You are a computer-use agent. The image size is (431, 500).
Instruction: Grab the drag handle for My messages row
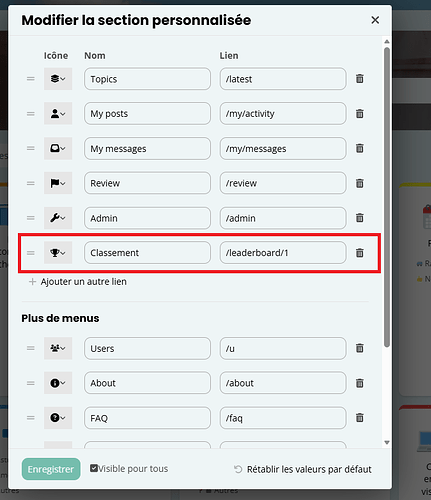pos(31,148)
